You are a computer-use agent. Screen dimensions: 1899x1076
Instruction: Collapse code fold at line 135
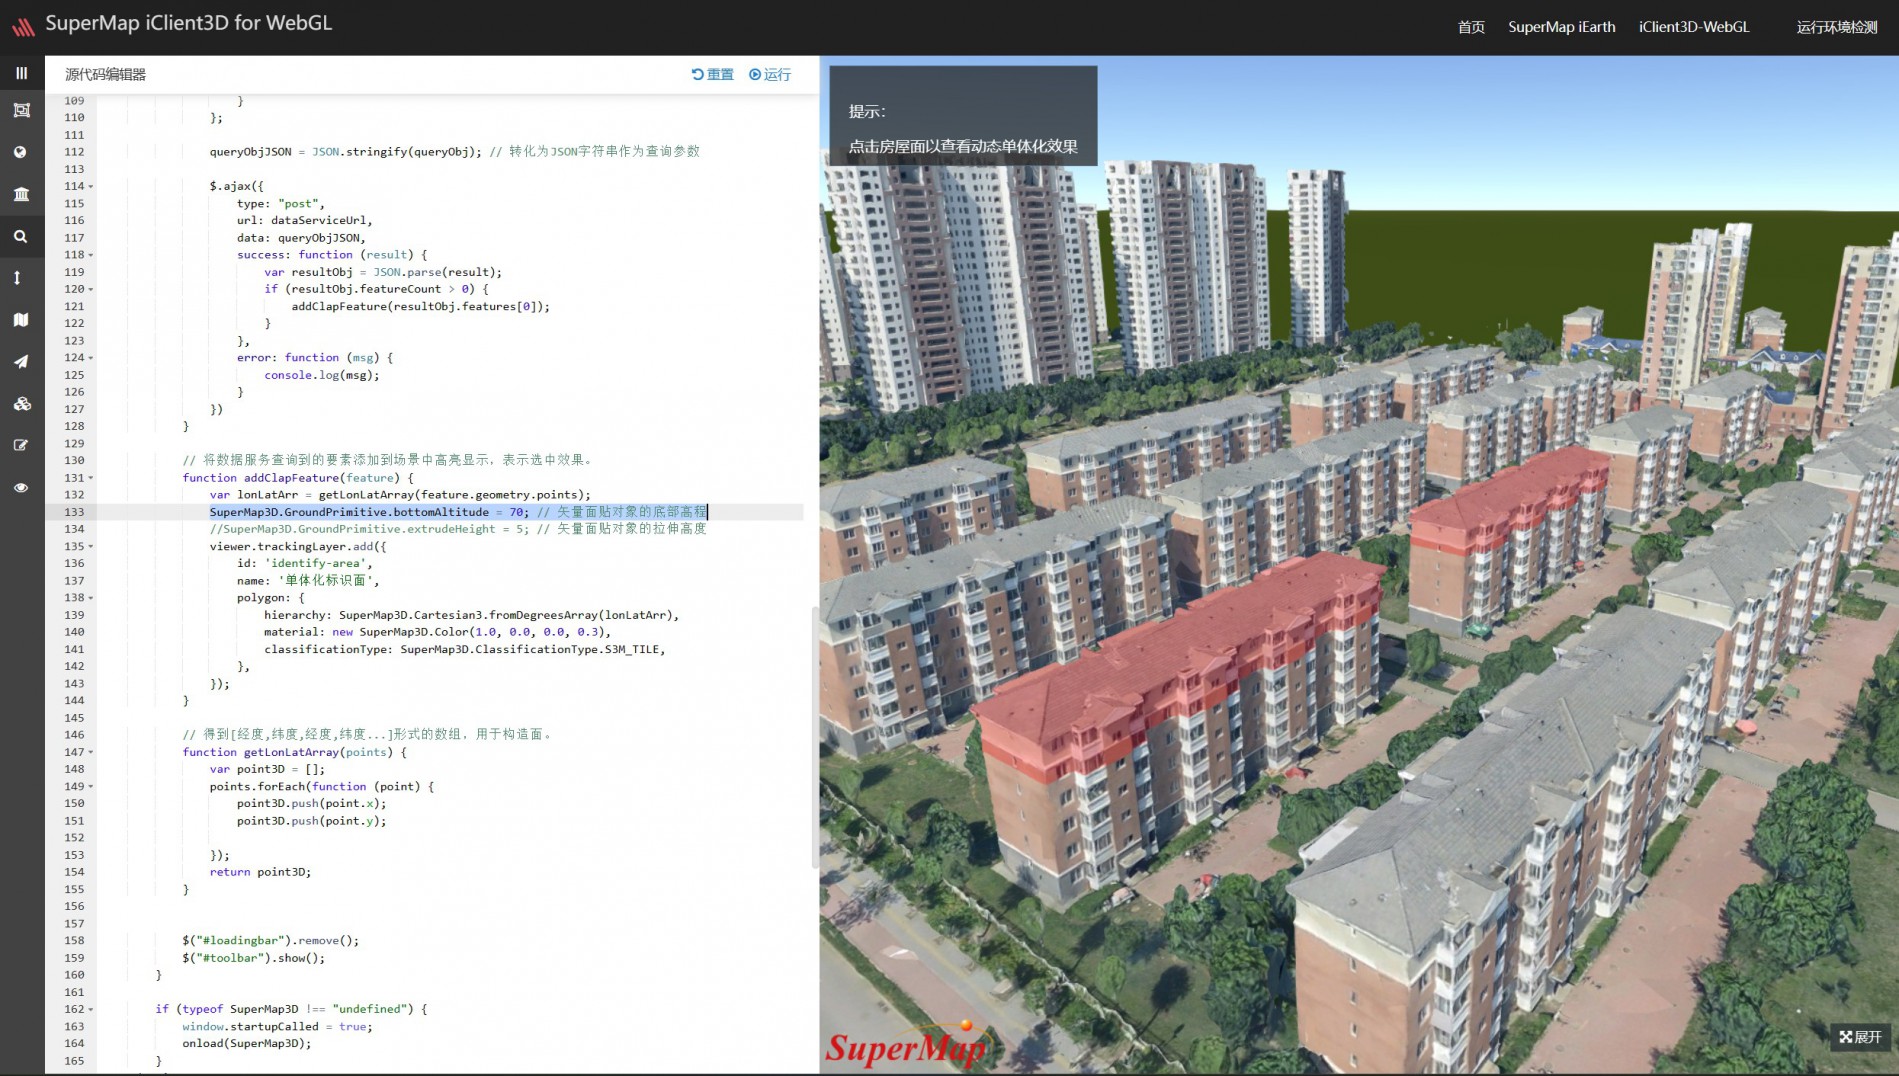click(x=91, y=546)
